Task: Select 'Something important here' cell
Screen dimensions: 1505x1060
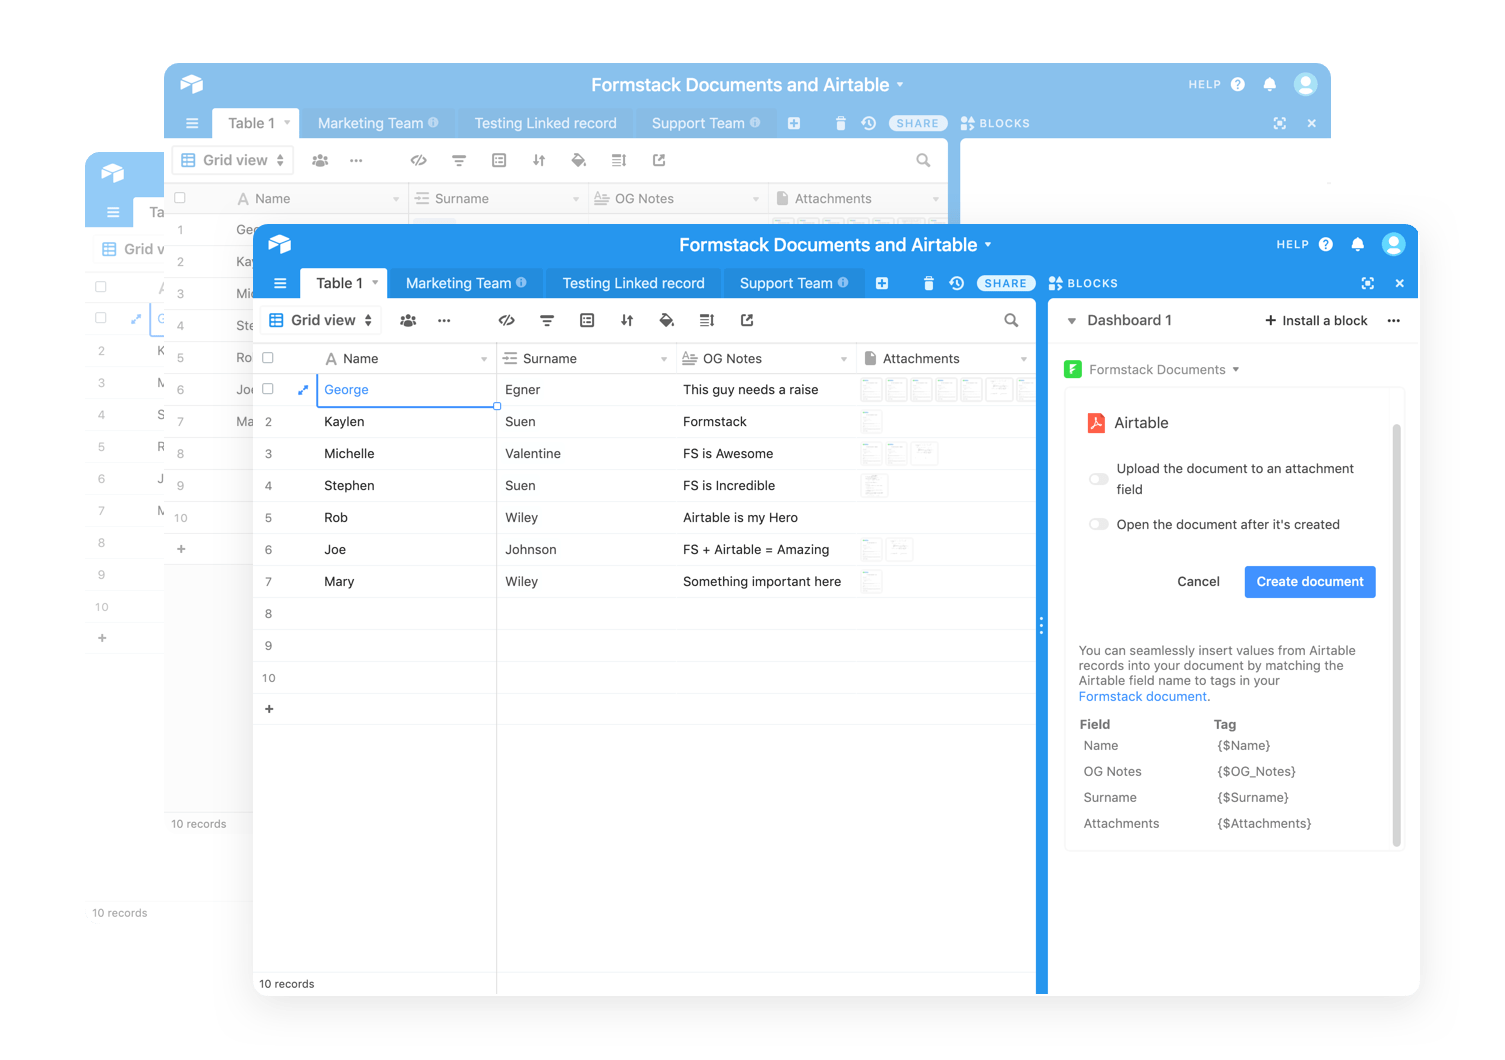Action: pos(766,582)
